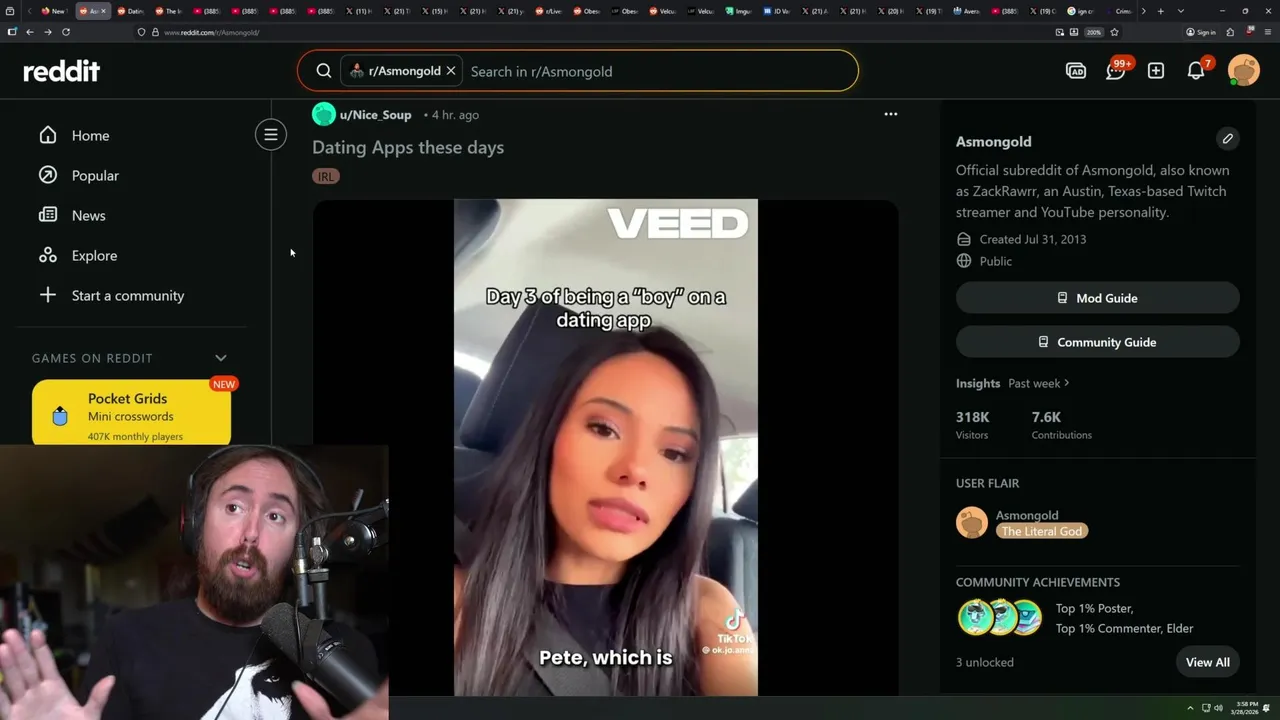Open the Reddit chat icon
1280x720 pixels.
coord(1116,71)
